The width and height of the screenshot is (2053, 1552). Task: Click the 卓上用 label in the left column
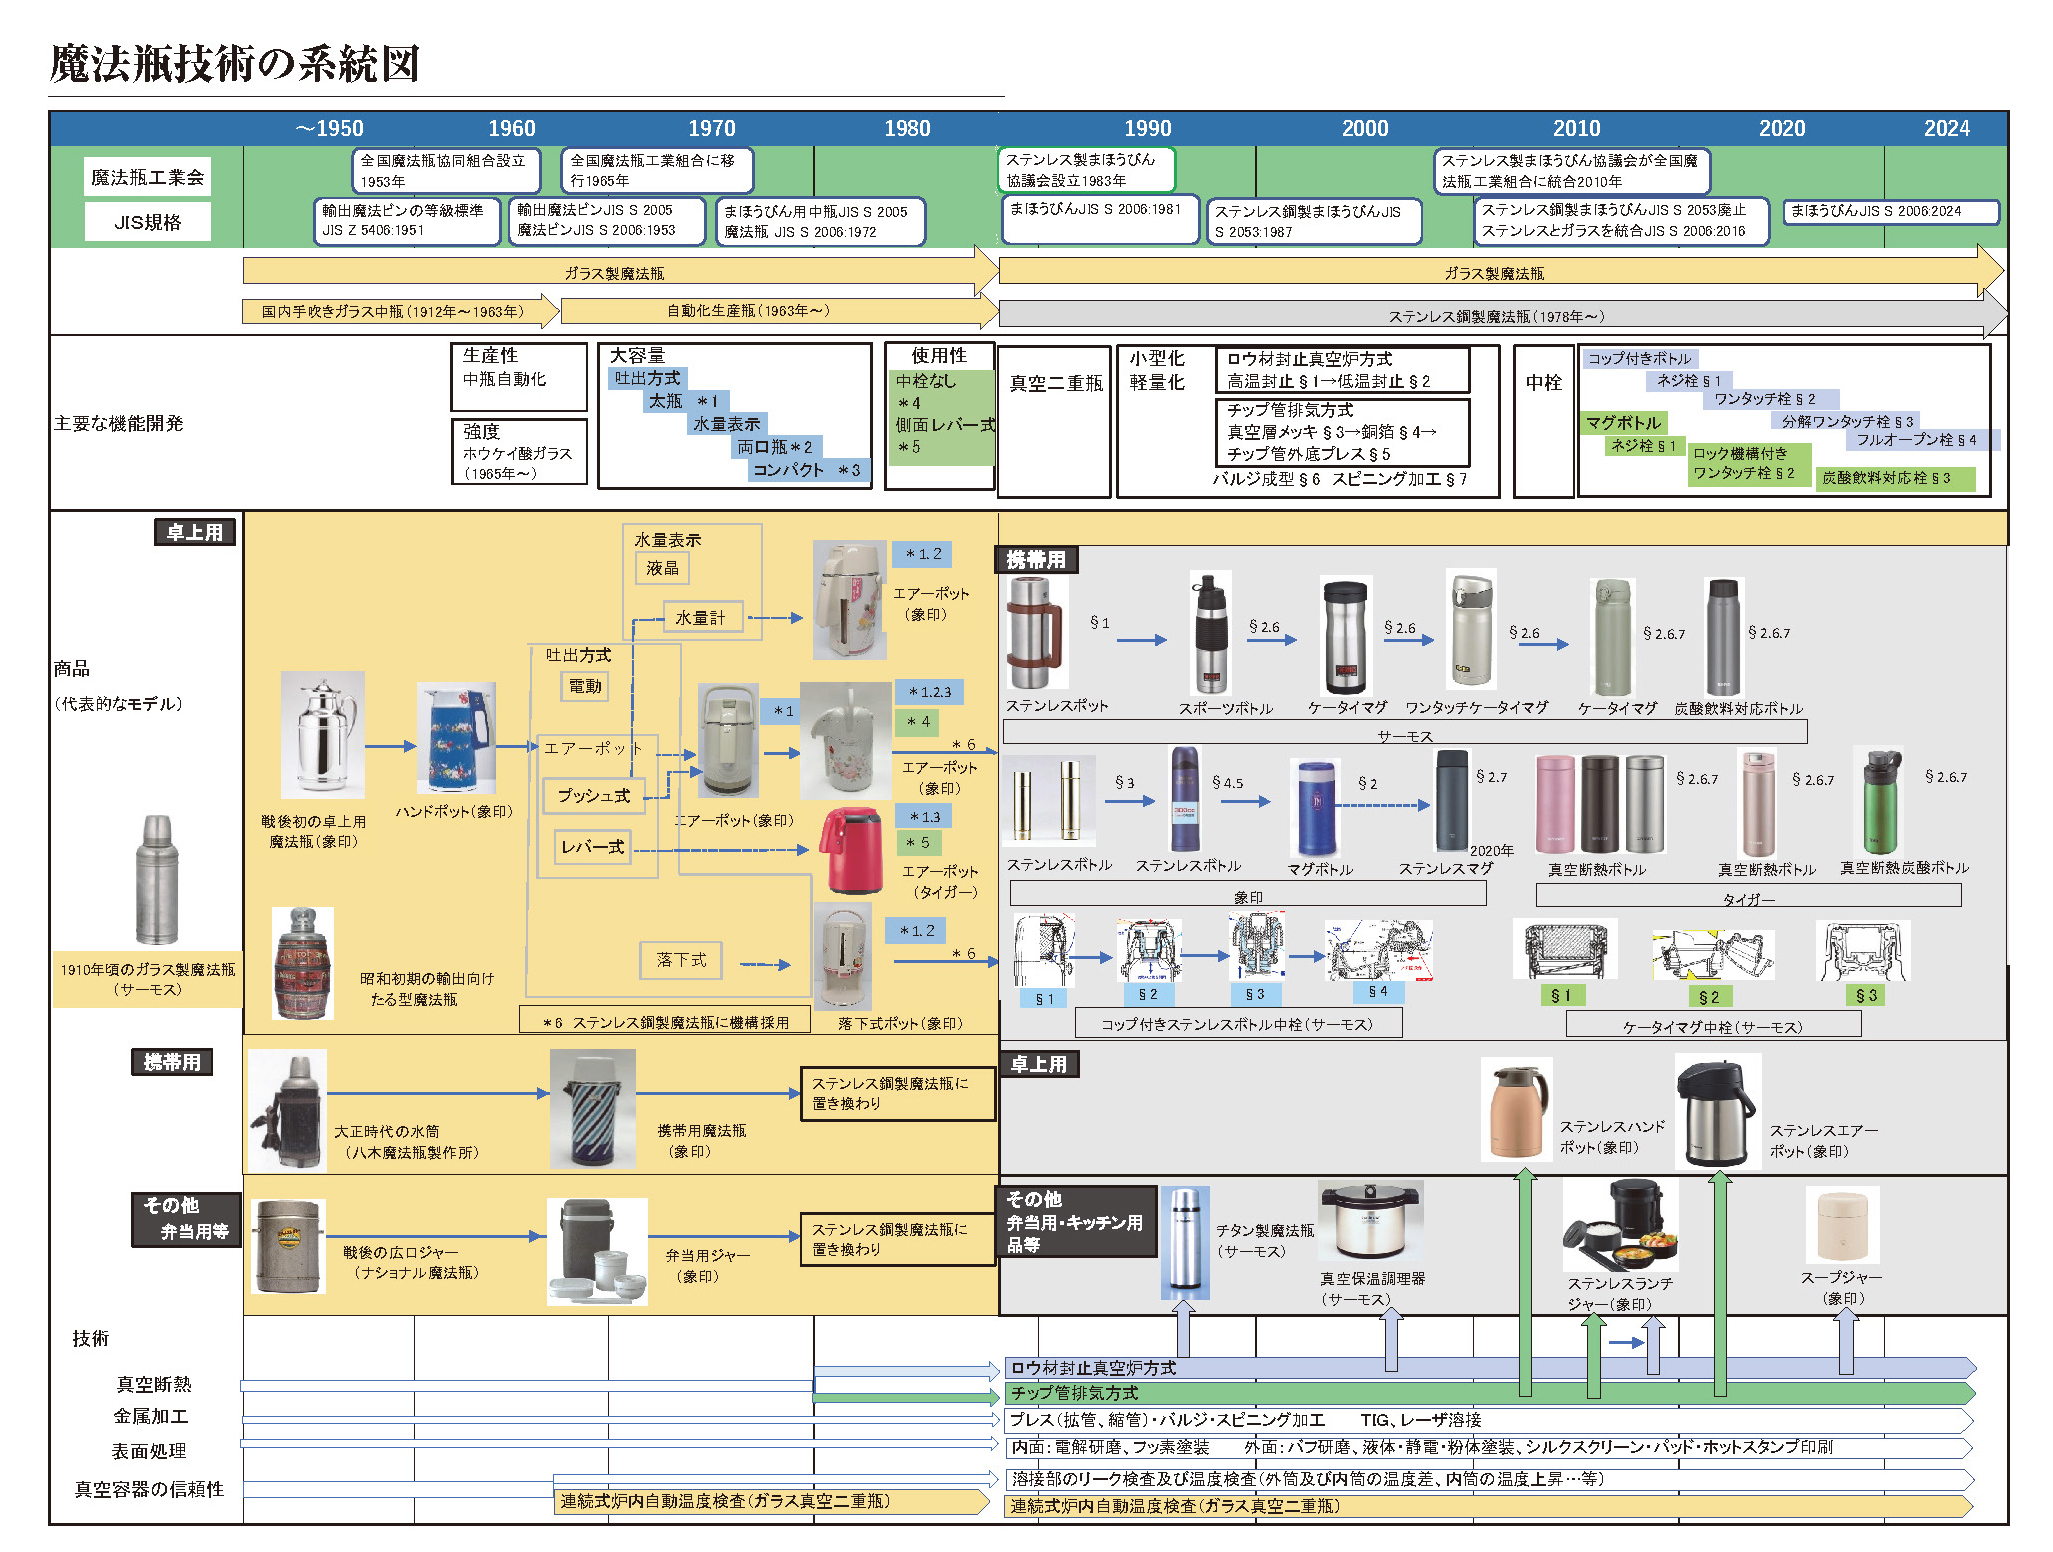pos(195,532)
